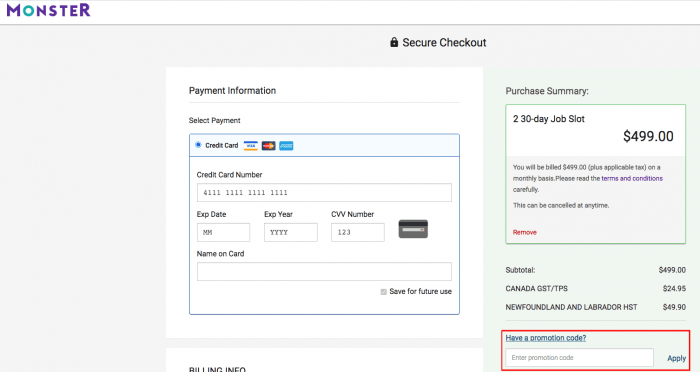
Task: Toggle Save for future use checkbox
Action: (383, 292)
